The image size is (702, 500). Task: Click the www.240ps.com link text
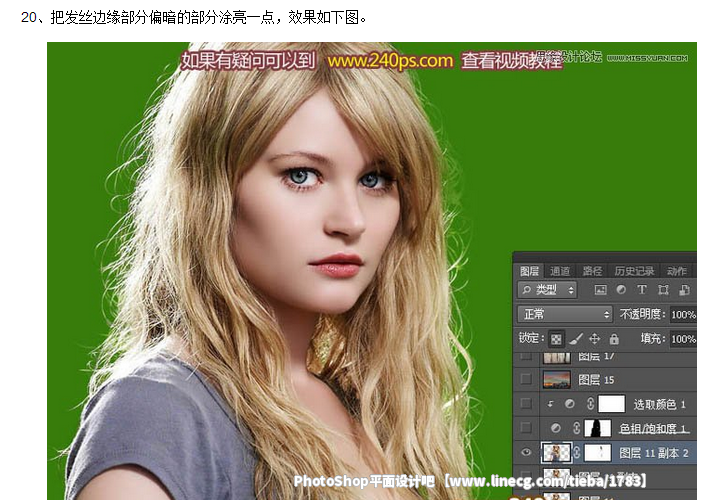pyautogui.click(x=390, y=60)
